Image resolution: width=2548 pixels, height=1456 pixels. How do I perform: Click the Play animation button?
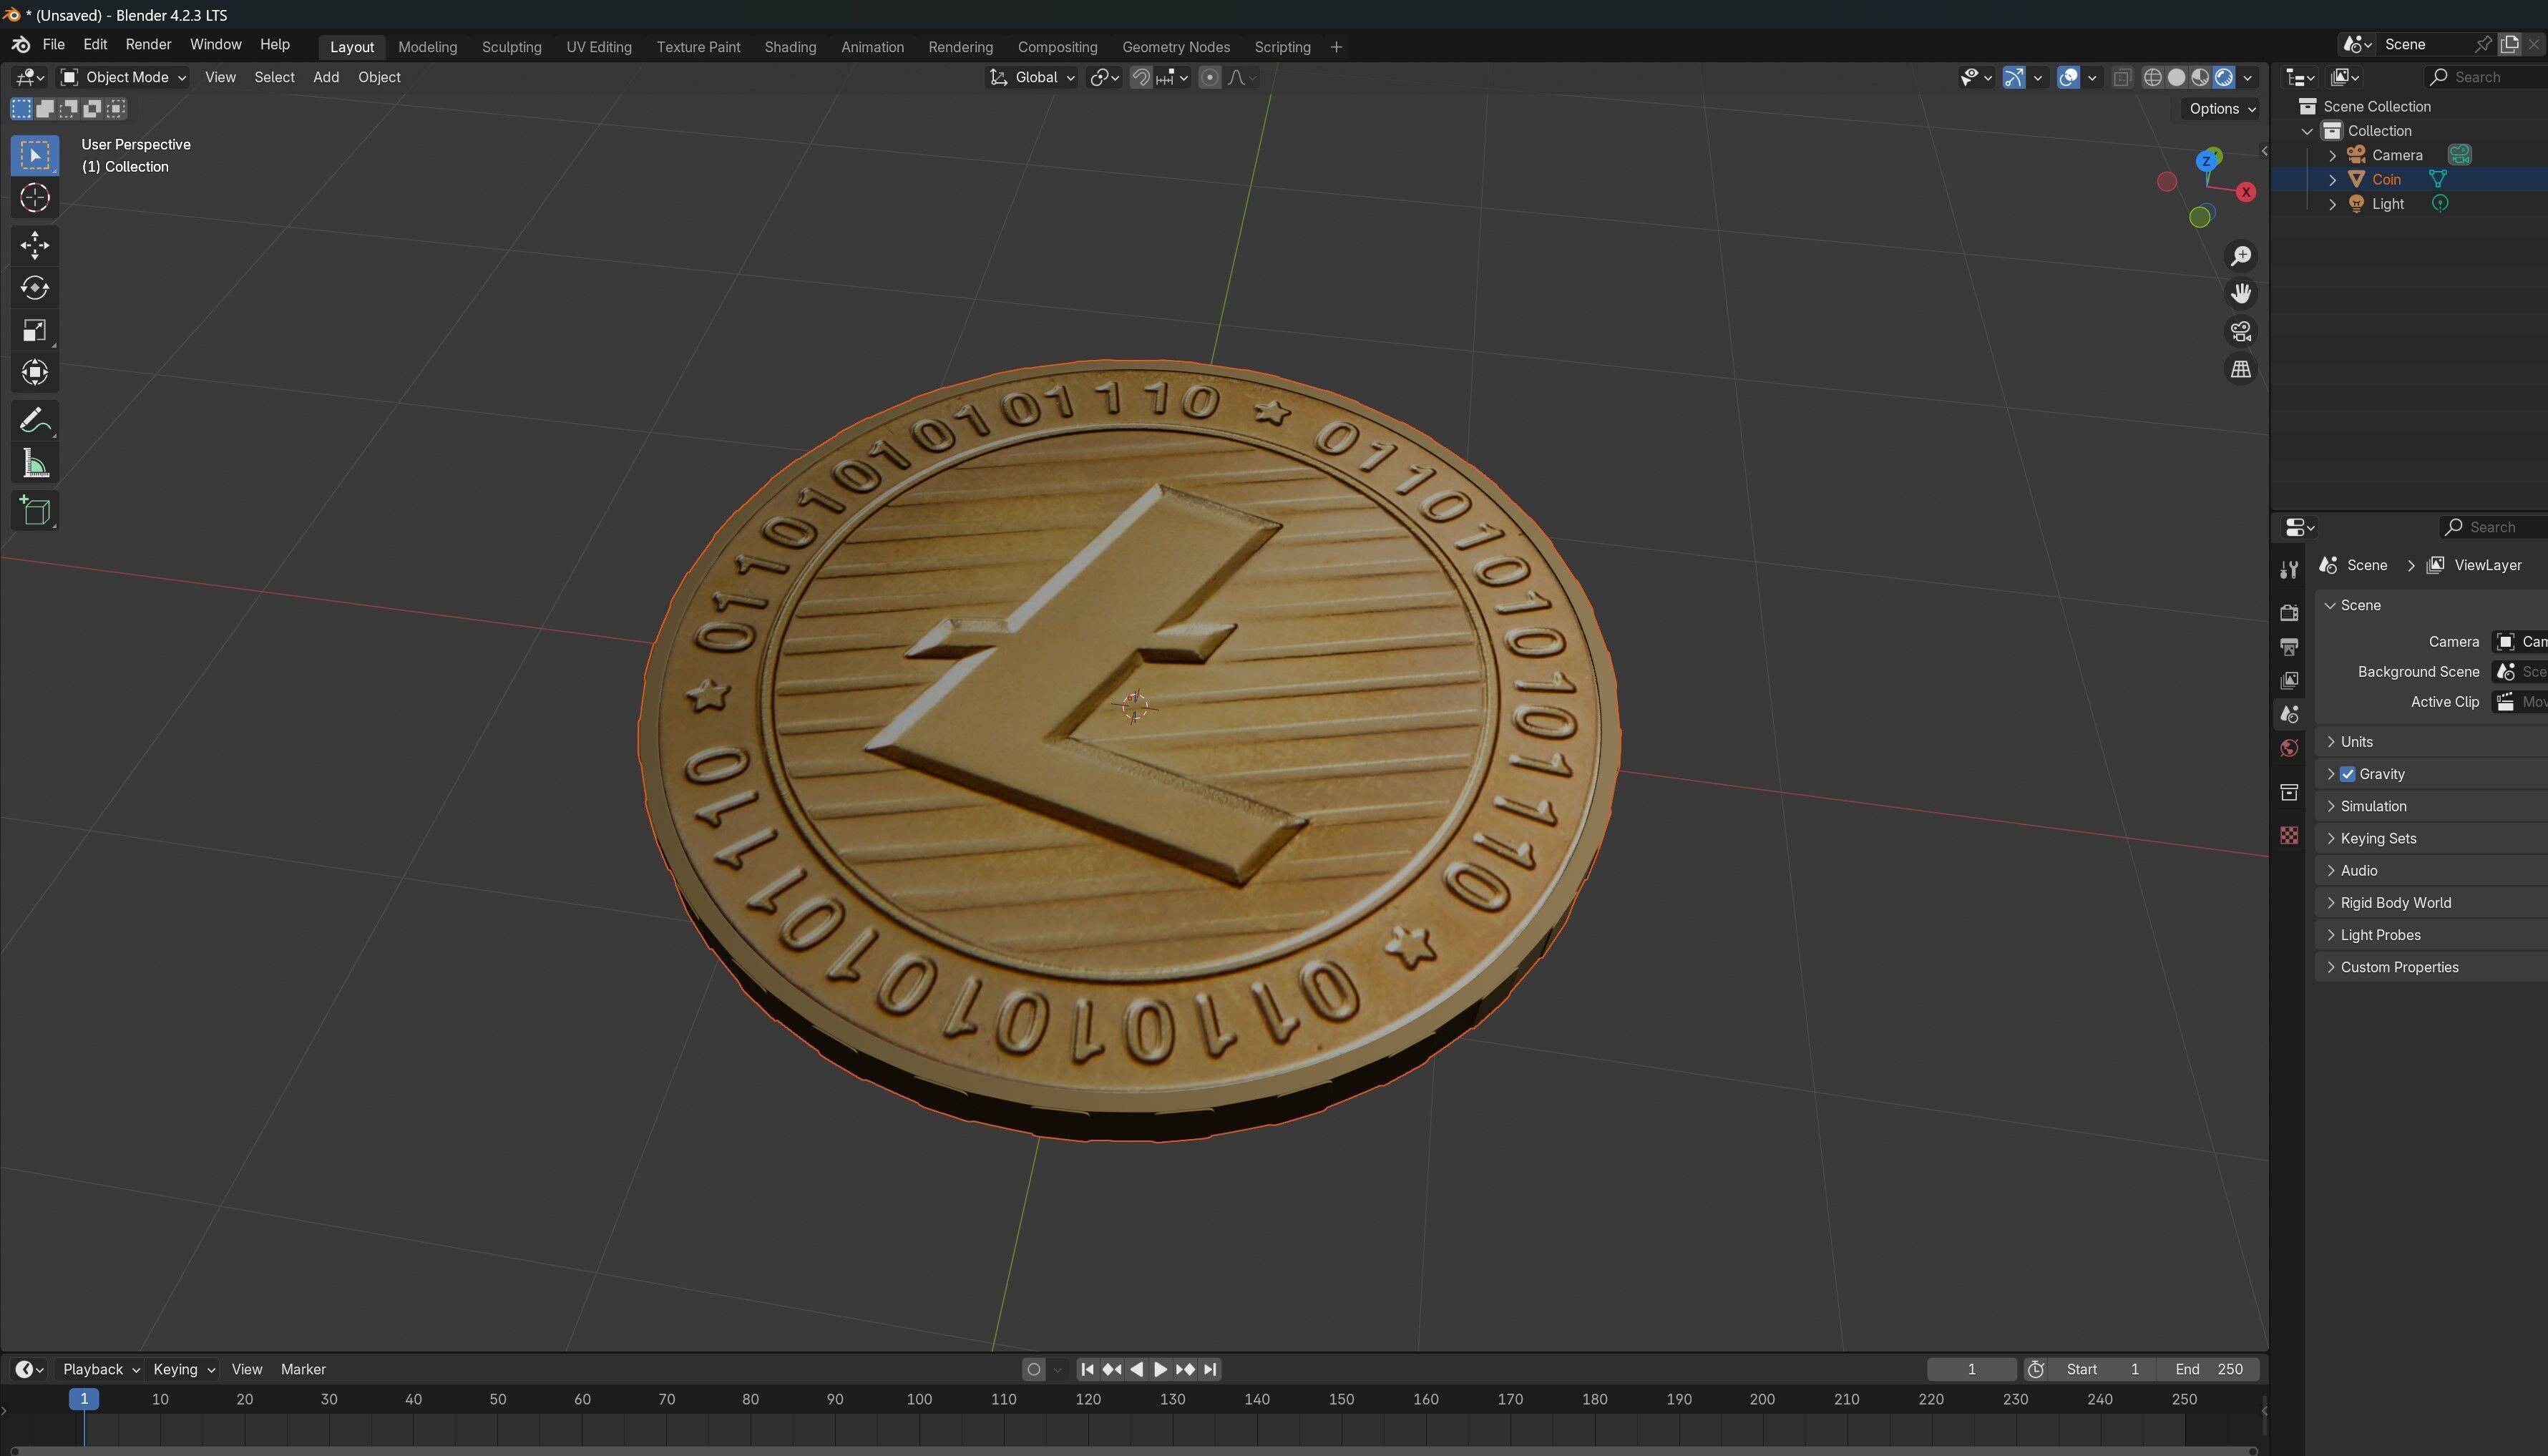click(x=1160, y=1369)
